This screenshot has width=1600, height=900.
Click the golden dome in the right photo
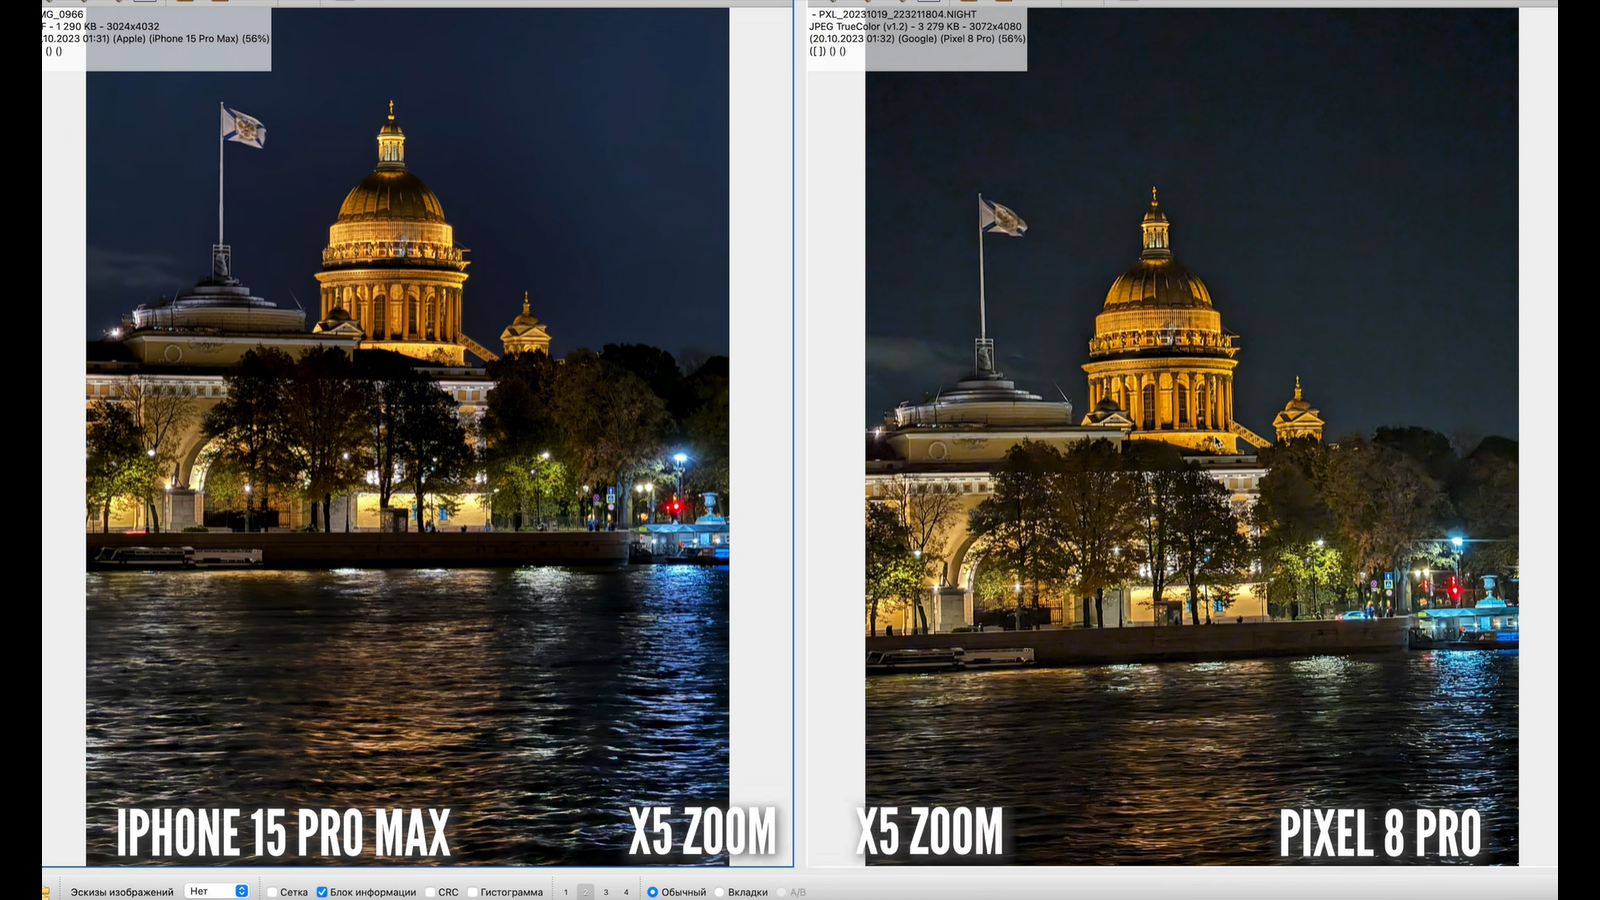(x=1157, y=284)
